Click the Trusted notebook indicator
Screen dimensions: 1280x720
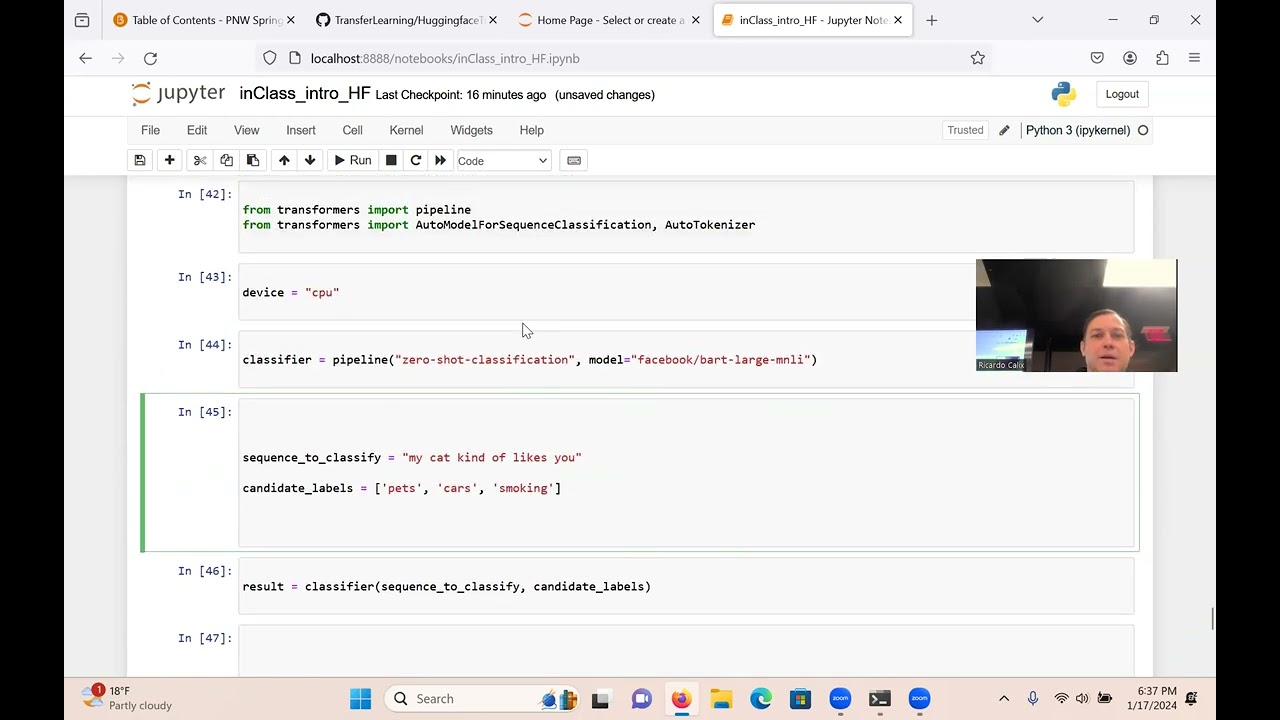point(965,130)
